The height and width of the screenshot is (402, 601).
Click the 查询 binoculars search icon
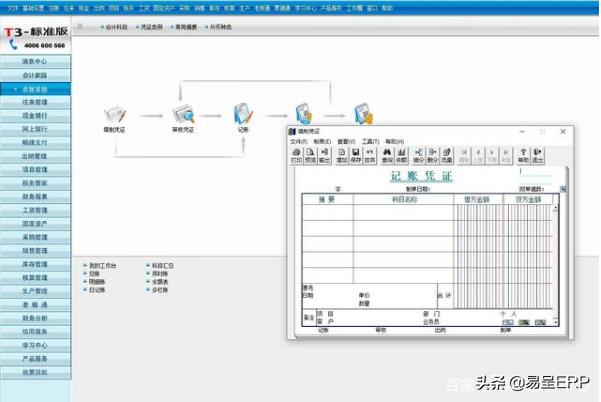point(387,155)
